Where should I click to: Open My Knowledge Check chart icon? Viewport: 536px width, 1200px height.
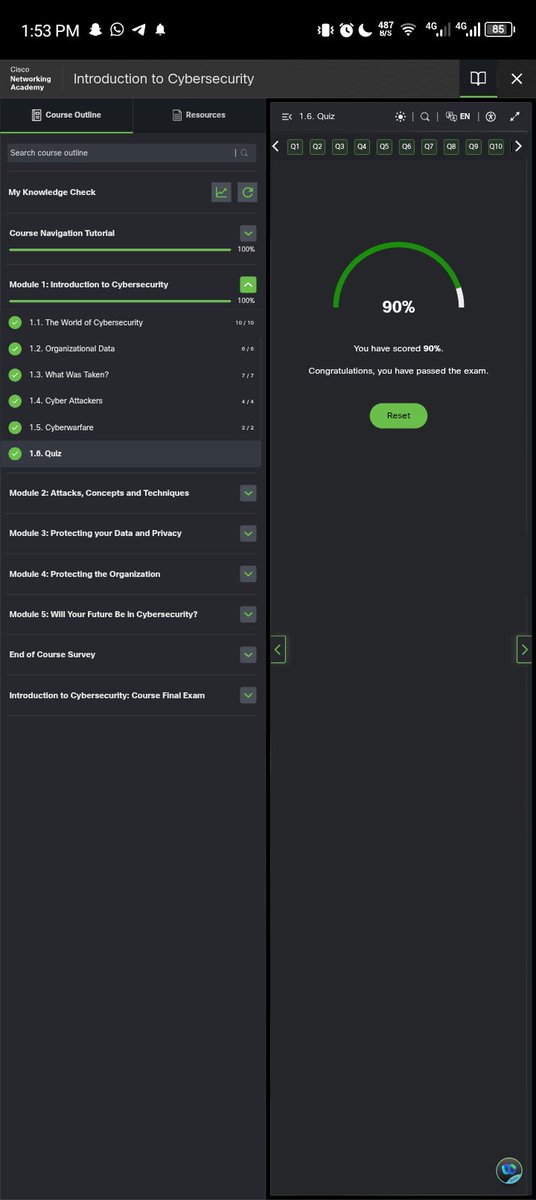[221, 192]
